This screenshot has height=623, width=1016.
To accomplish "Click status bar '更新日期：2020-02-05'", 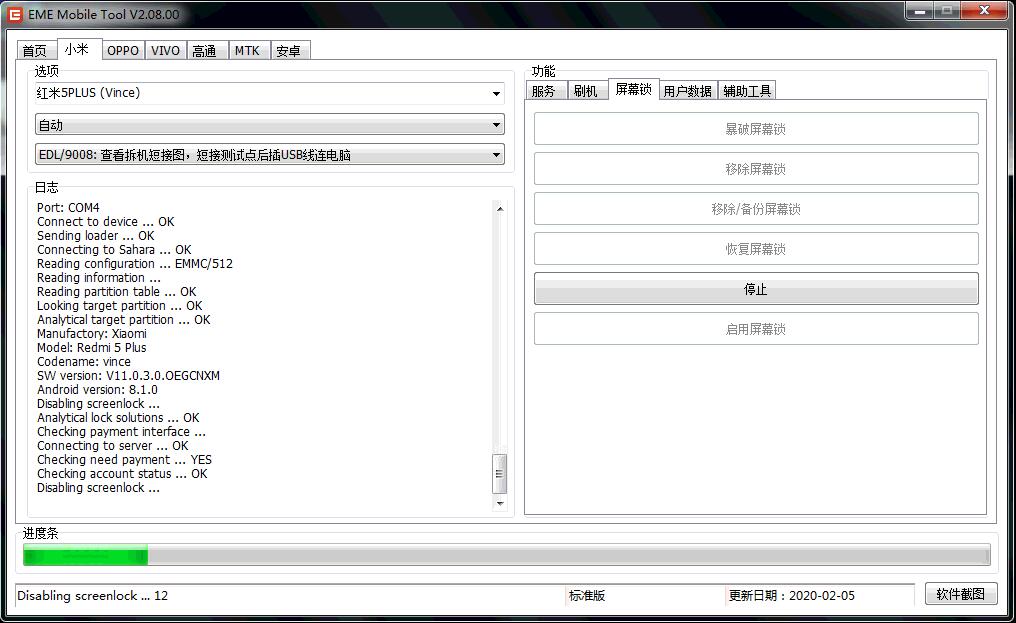I will (792, 595).
